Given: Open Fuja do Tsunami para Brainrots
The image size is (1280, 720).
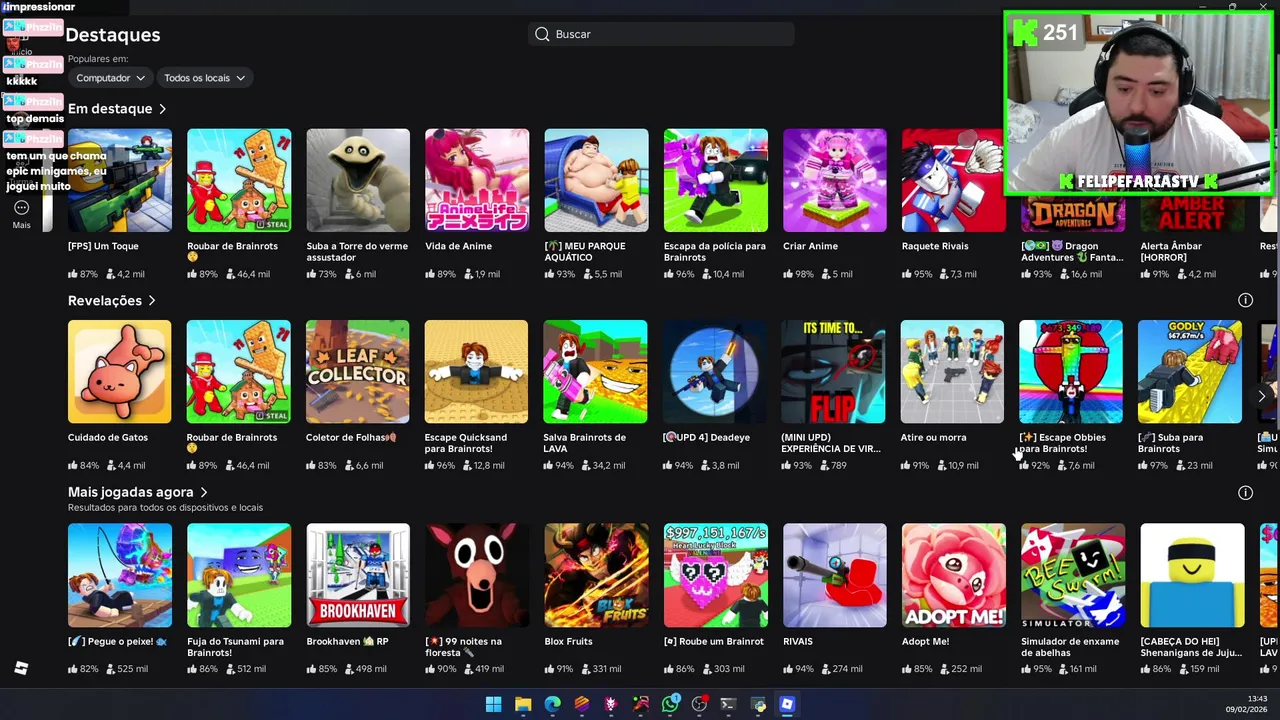Looking at the screenshot, I should pyautogui.click(x=239, y=575).
